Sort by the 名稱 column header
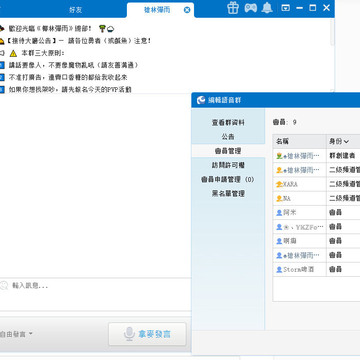 [299, 142]
